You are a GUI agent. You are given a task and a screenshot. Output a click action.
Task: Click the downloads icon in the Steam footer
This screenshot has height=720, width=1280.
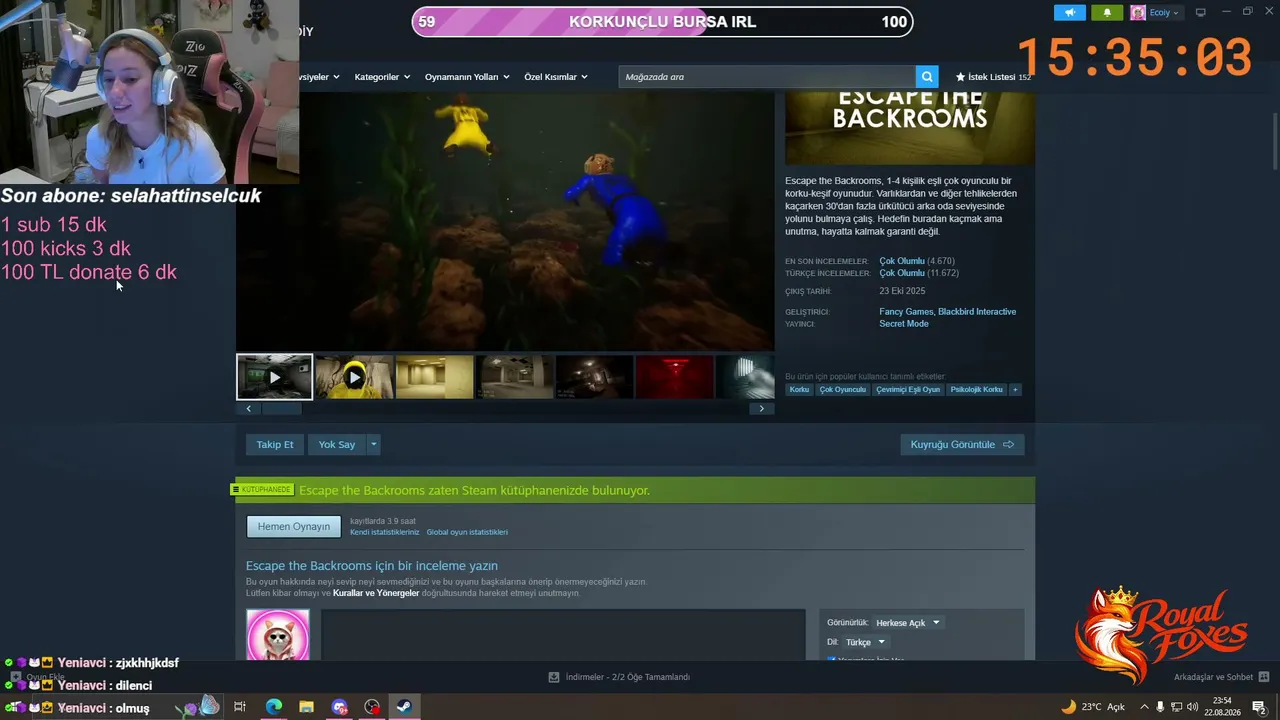click(554, 677)
